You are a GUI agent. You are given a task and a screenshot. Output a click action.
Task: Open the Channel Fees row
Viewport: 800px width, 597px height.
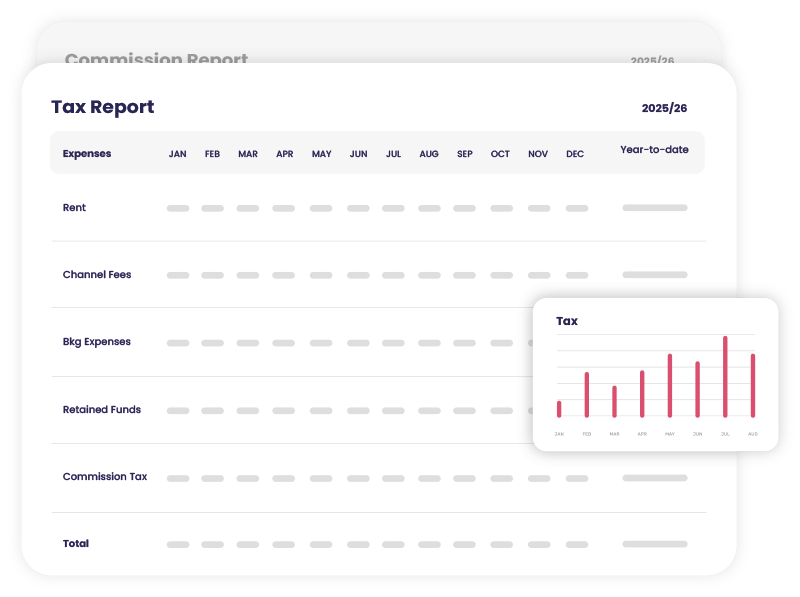(97, 275)
